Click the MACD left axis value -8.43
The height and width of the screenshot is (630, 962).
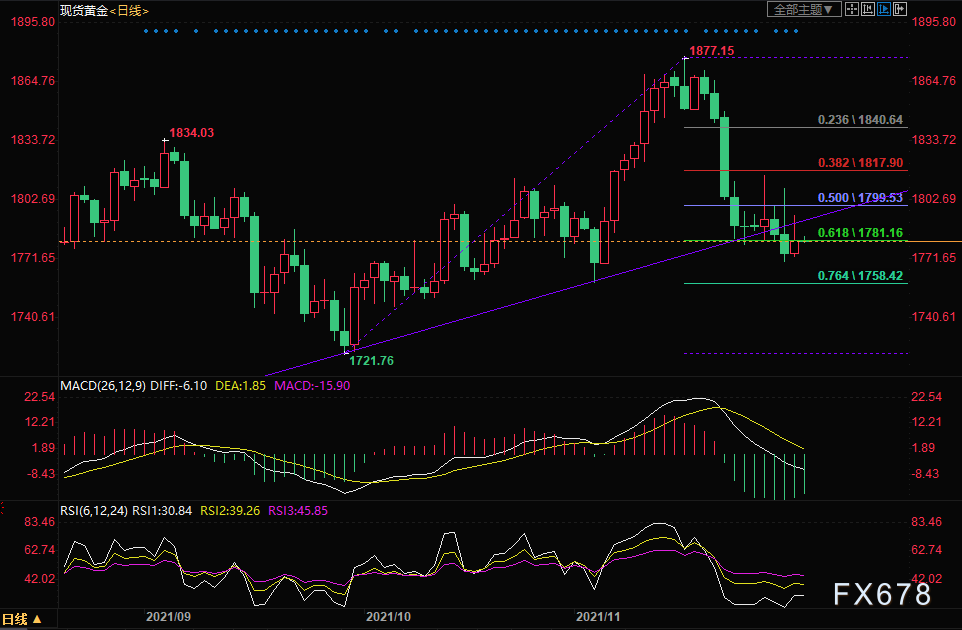[41, 474]
